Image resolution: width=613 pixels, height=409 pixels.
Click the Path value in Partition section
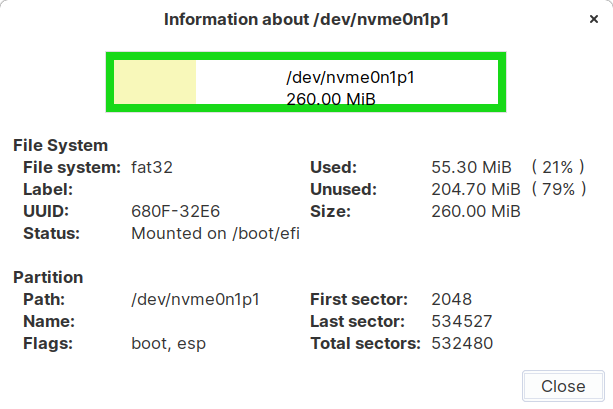(x=196, y=299)
